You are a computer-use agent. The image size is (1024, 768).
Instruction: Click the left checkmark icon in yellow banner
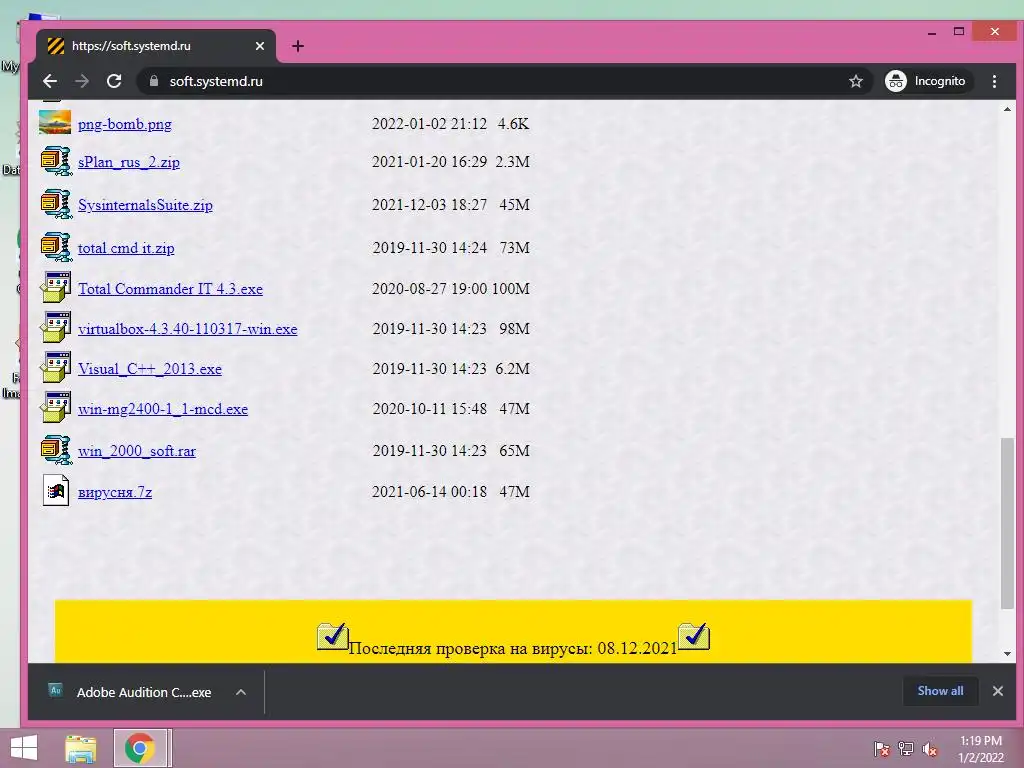pyautogui.click(x=332, y=635)
